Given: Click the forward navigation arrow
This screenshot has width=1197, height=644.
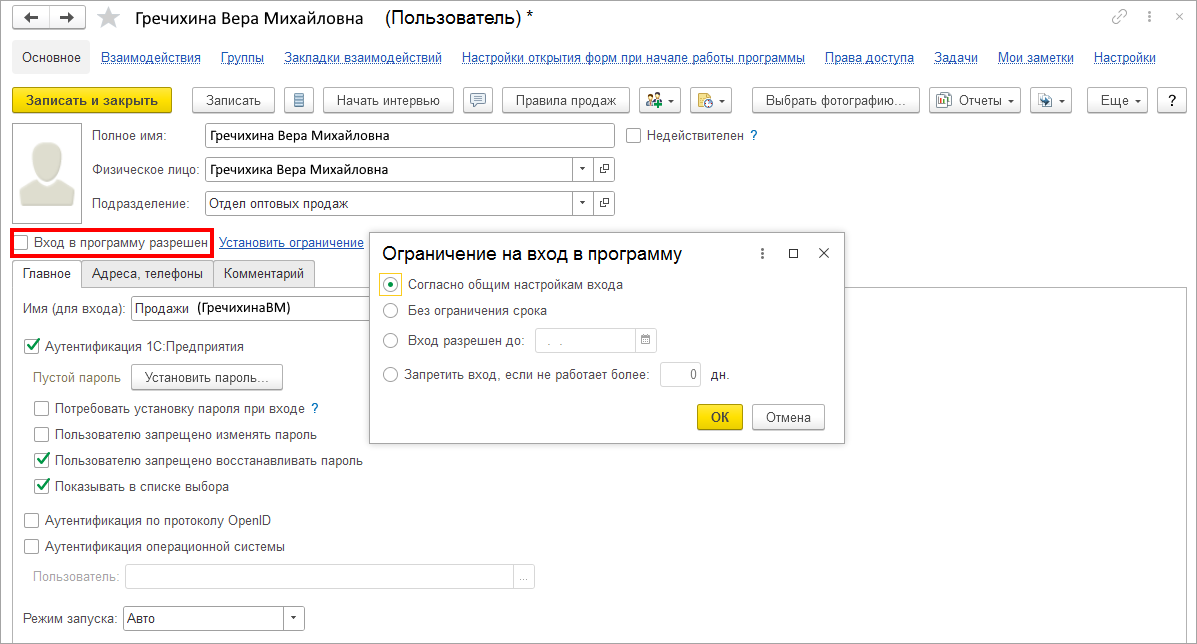Looking at the screenshot, I should [x=67, y=18].
